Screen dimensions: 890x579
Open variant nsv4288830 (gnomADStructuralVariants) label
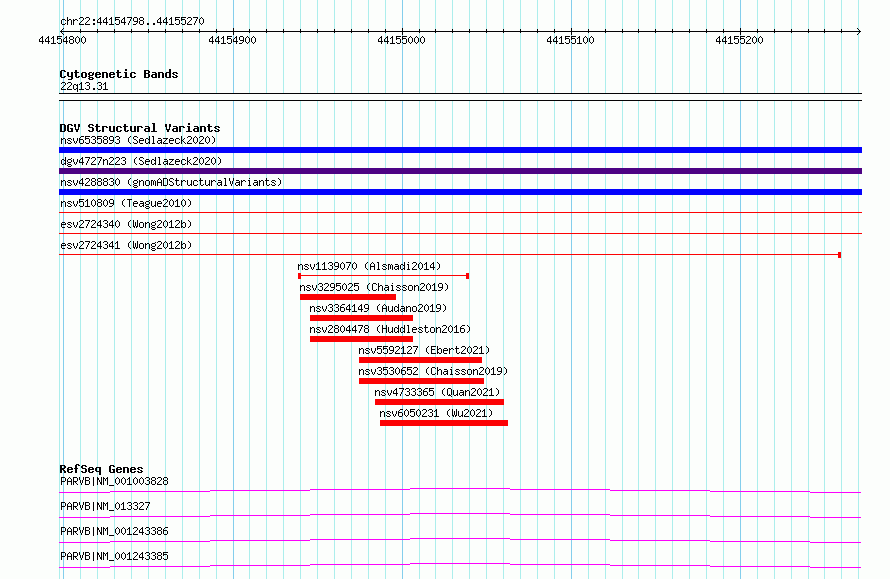(171, 182)
